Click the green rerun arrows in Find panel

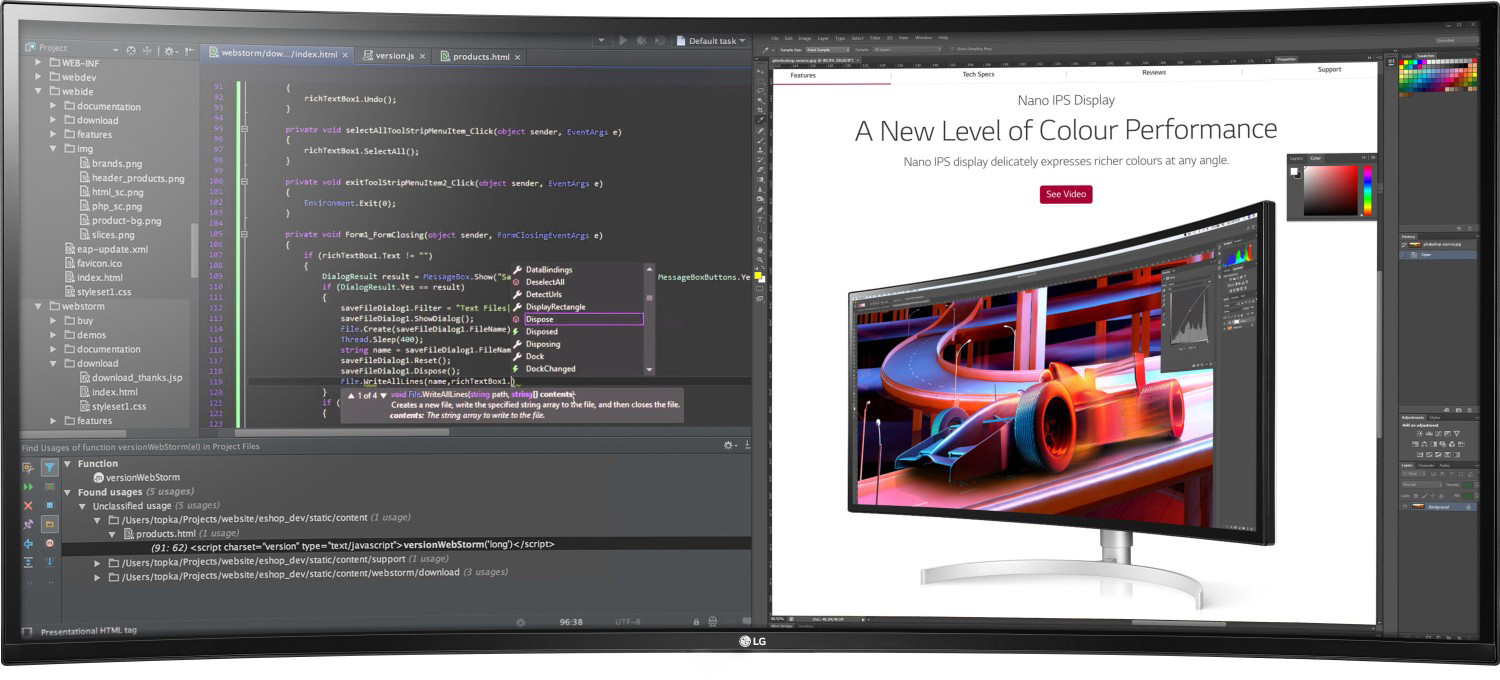(x=28, y=487)
